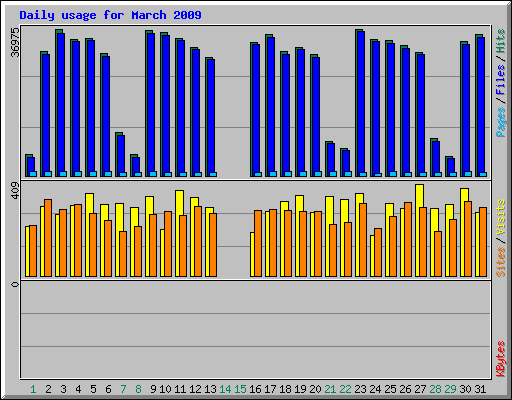Select green weekend day label 14
The width and height of the screenshot is (512, 400).
coord(225,389)
